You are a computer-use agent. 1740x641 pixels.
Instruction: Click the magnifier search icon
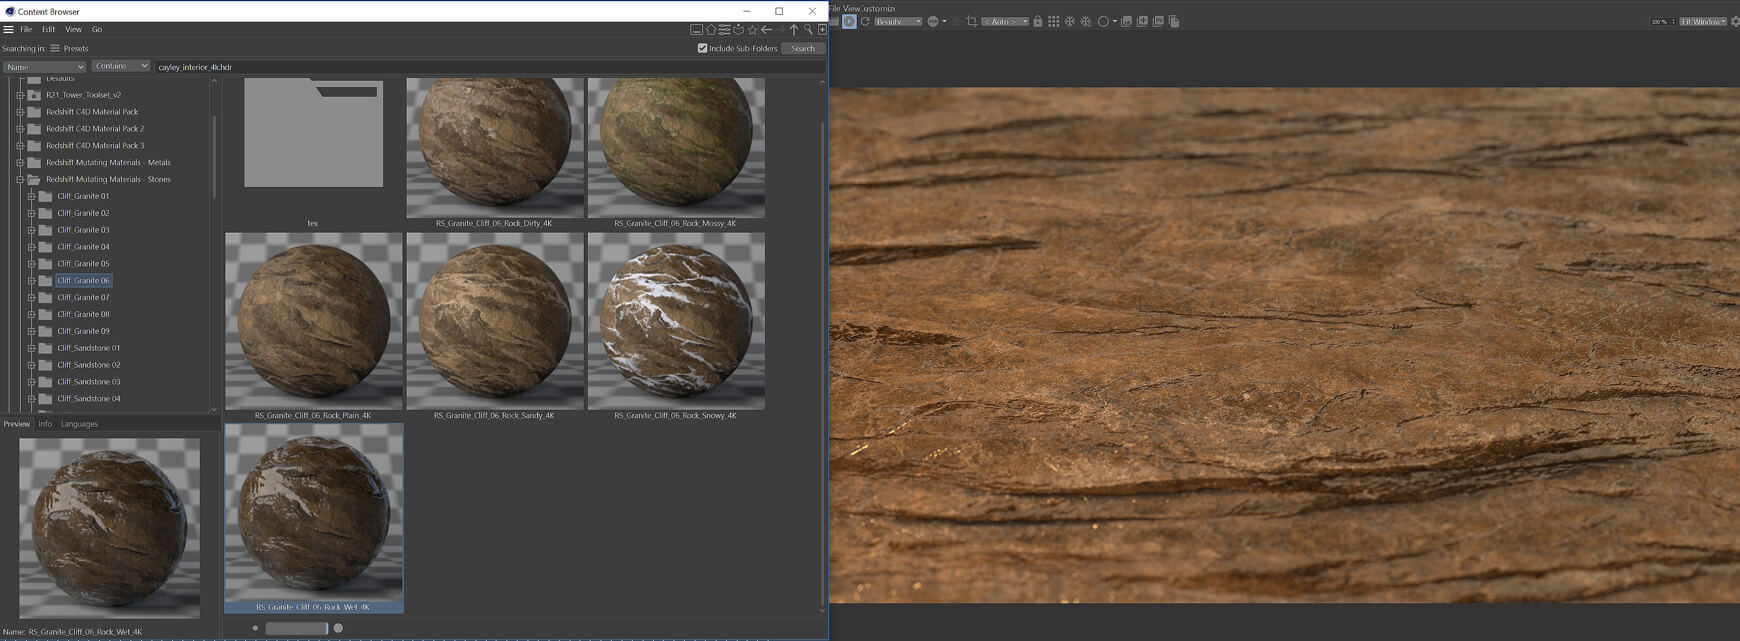[x=808, y=30]
